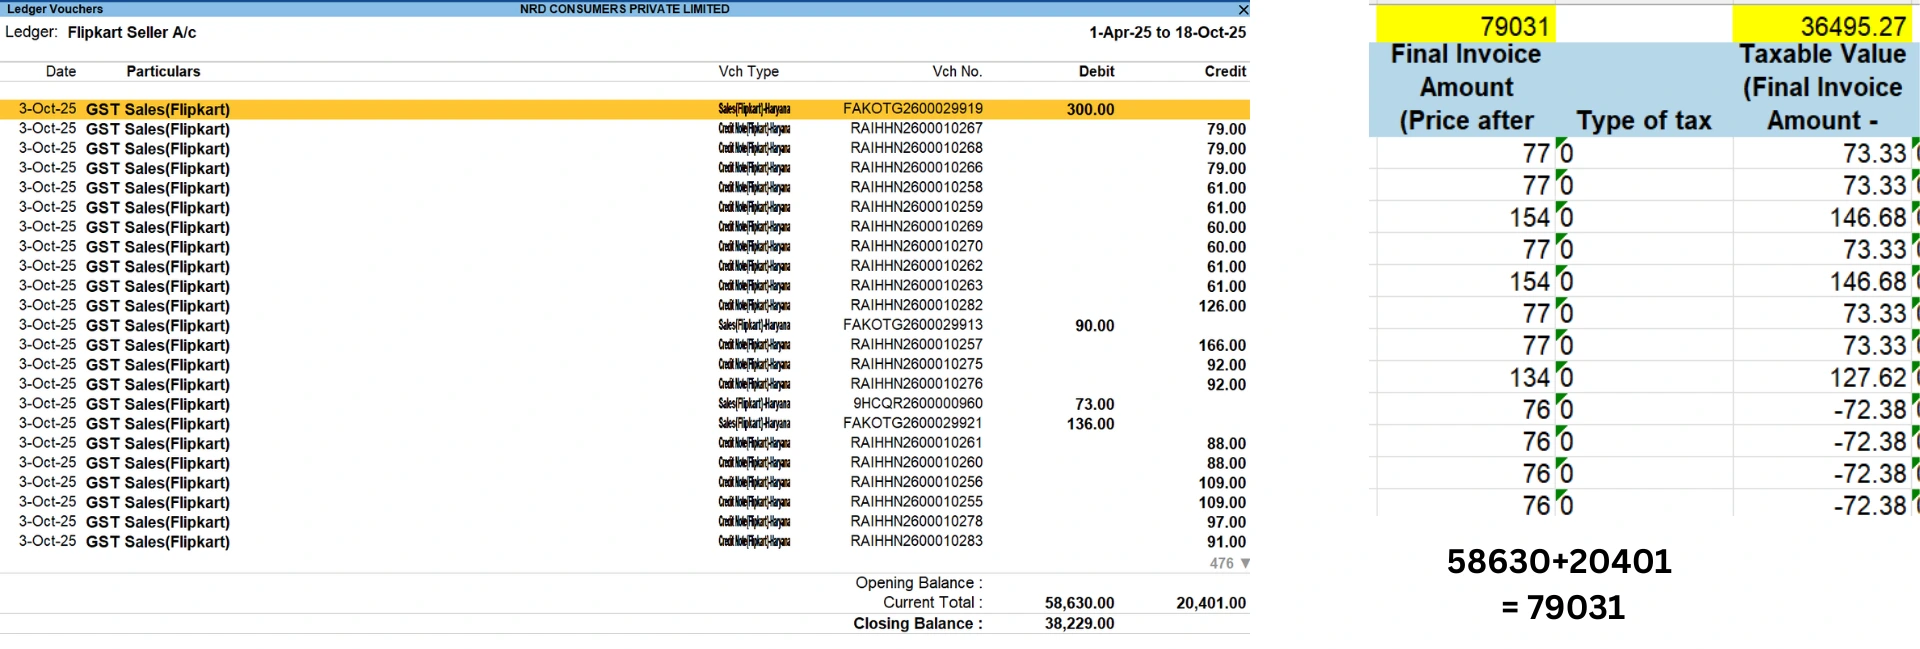Select highlighted voucher FAKOTG2600029919
This screenshot has height=649, width=1920.
point(625,109)
